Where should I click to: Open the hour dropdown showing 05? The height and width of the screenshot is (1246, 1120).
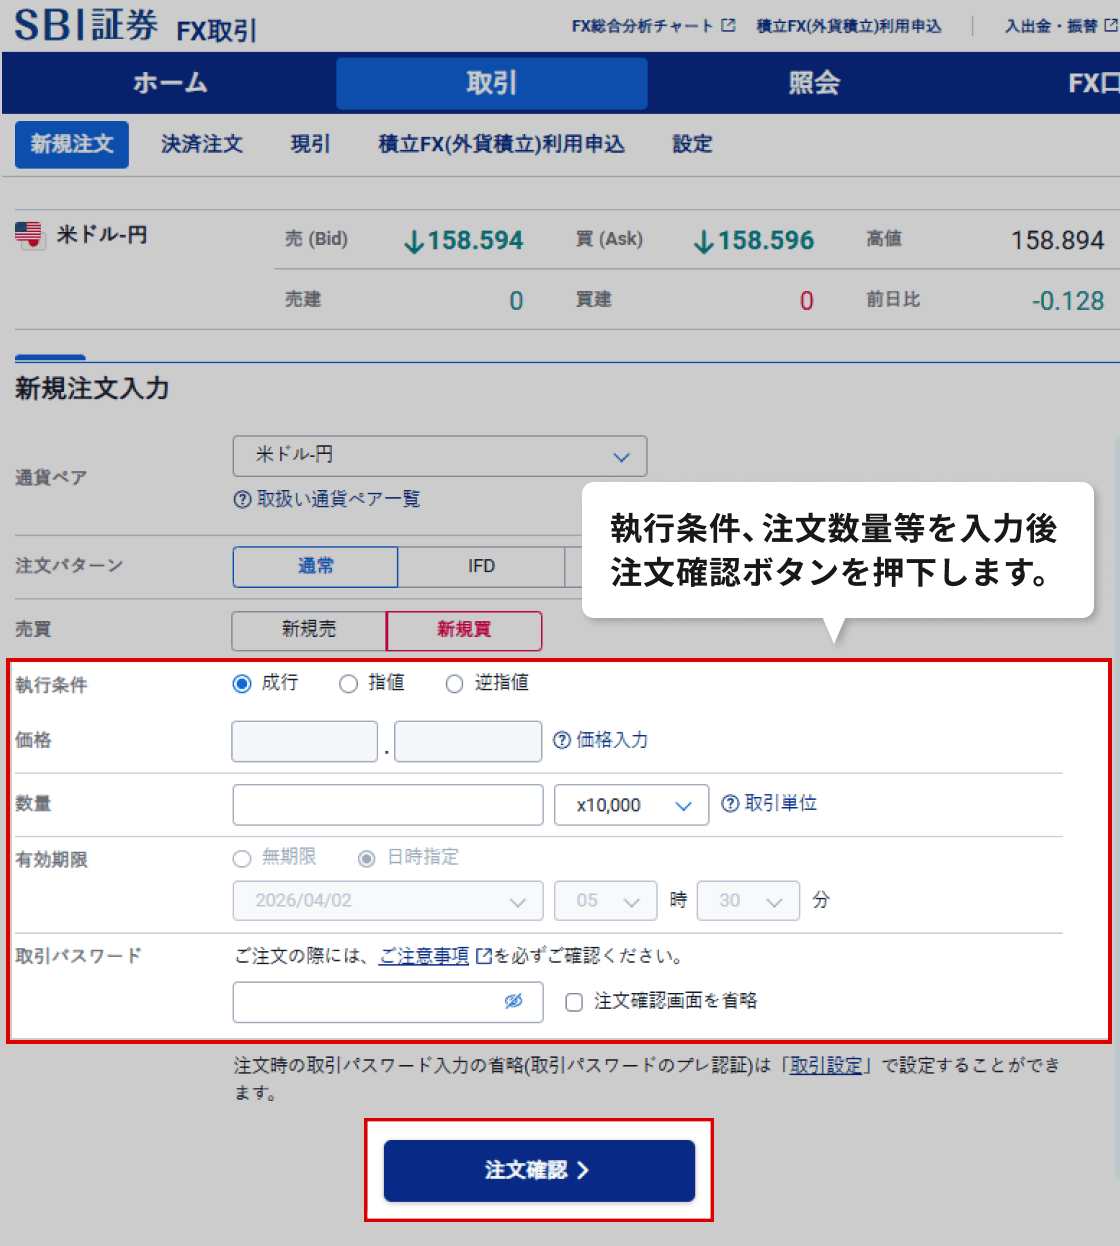click(x=606, y=901)
